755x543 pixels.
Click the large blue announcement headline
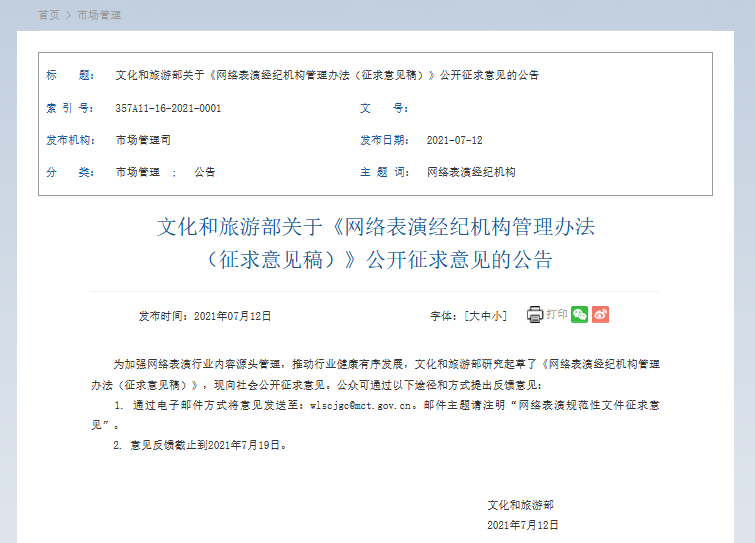click(377, 243)
